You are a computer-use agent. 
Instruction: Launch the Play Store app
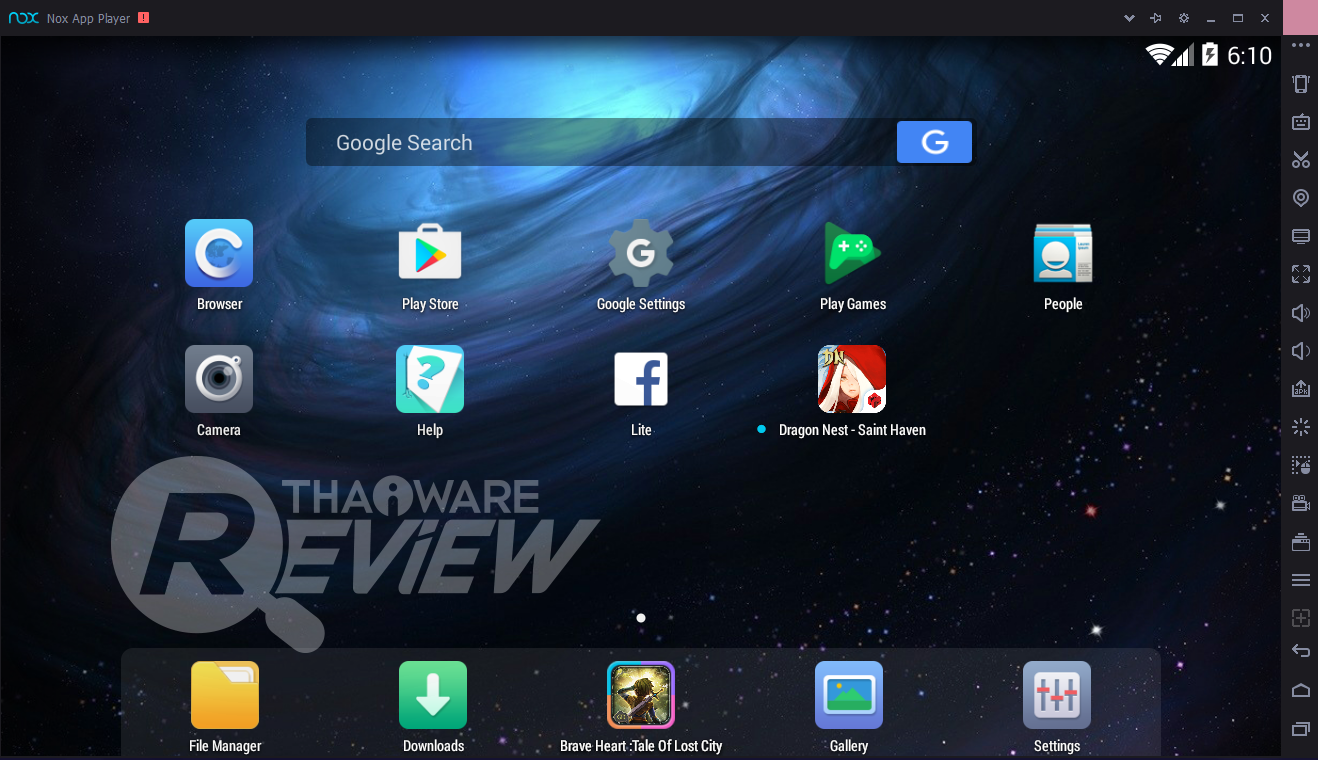(430, 253)
